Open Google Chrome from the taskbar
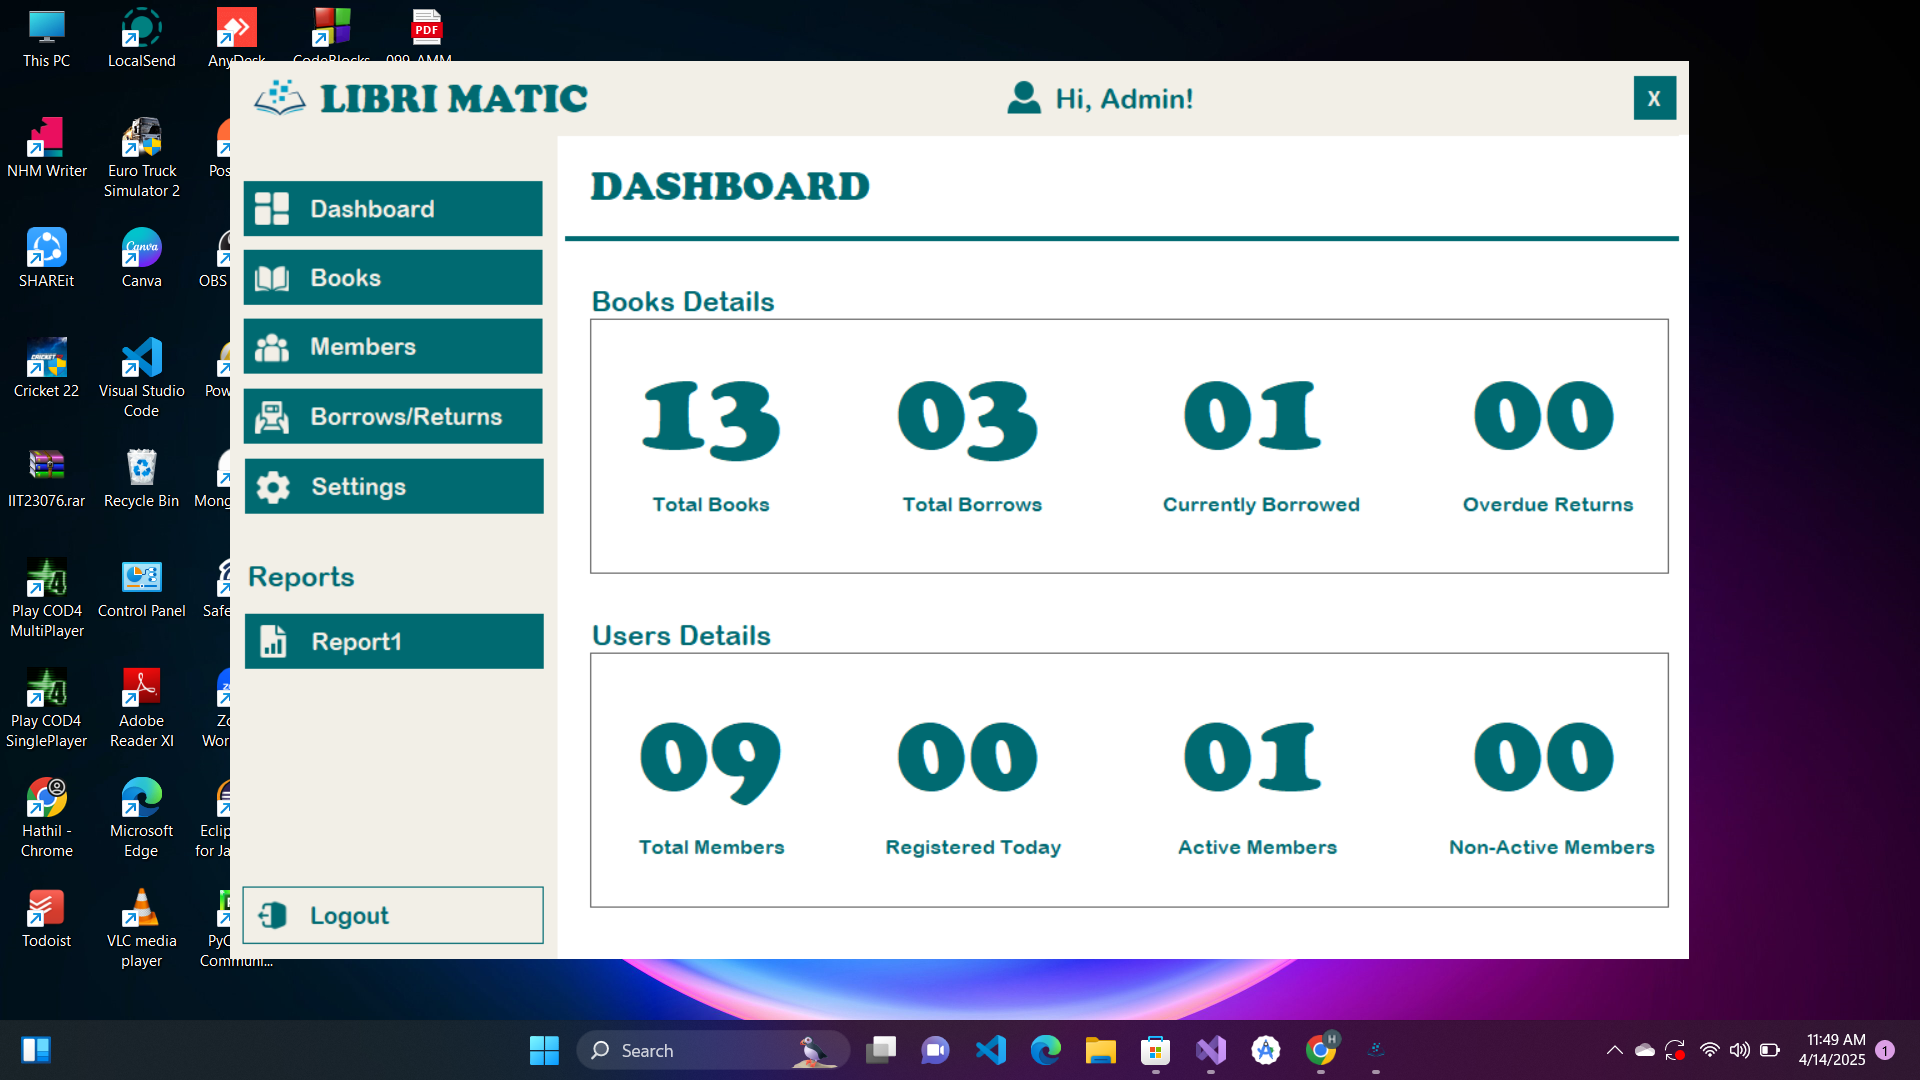 click(x=1321, y=1050)
